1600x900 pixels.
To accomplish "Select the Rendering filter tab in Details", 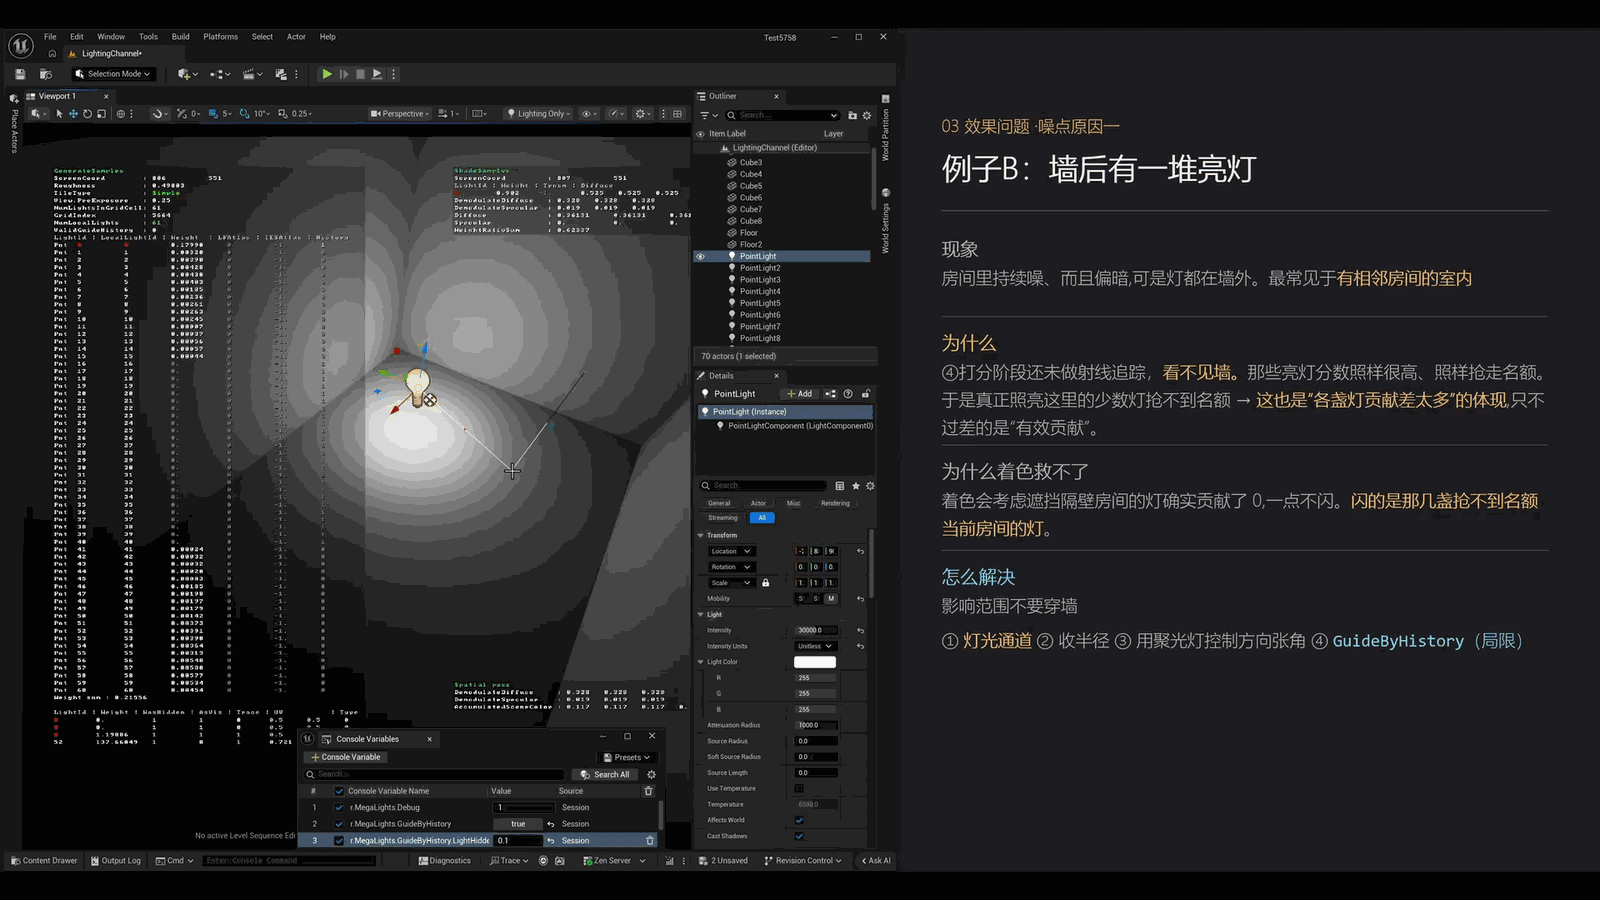I will pyautogui.click(x=835, y=504).
